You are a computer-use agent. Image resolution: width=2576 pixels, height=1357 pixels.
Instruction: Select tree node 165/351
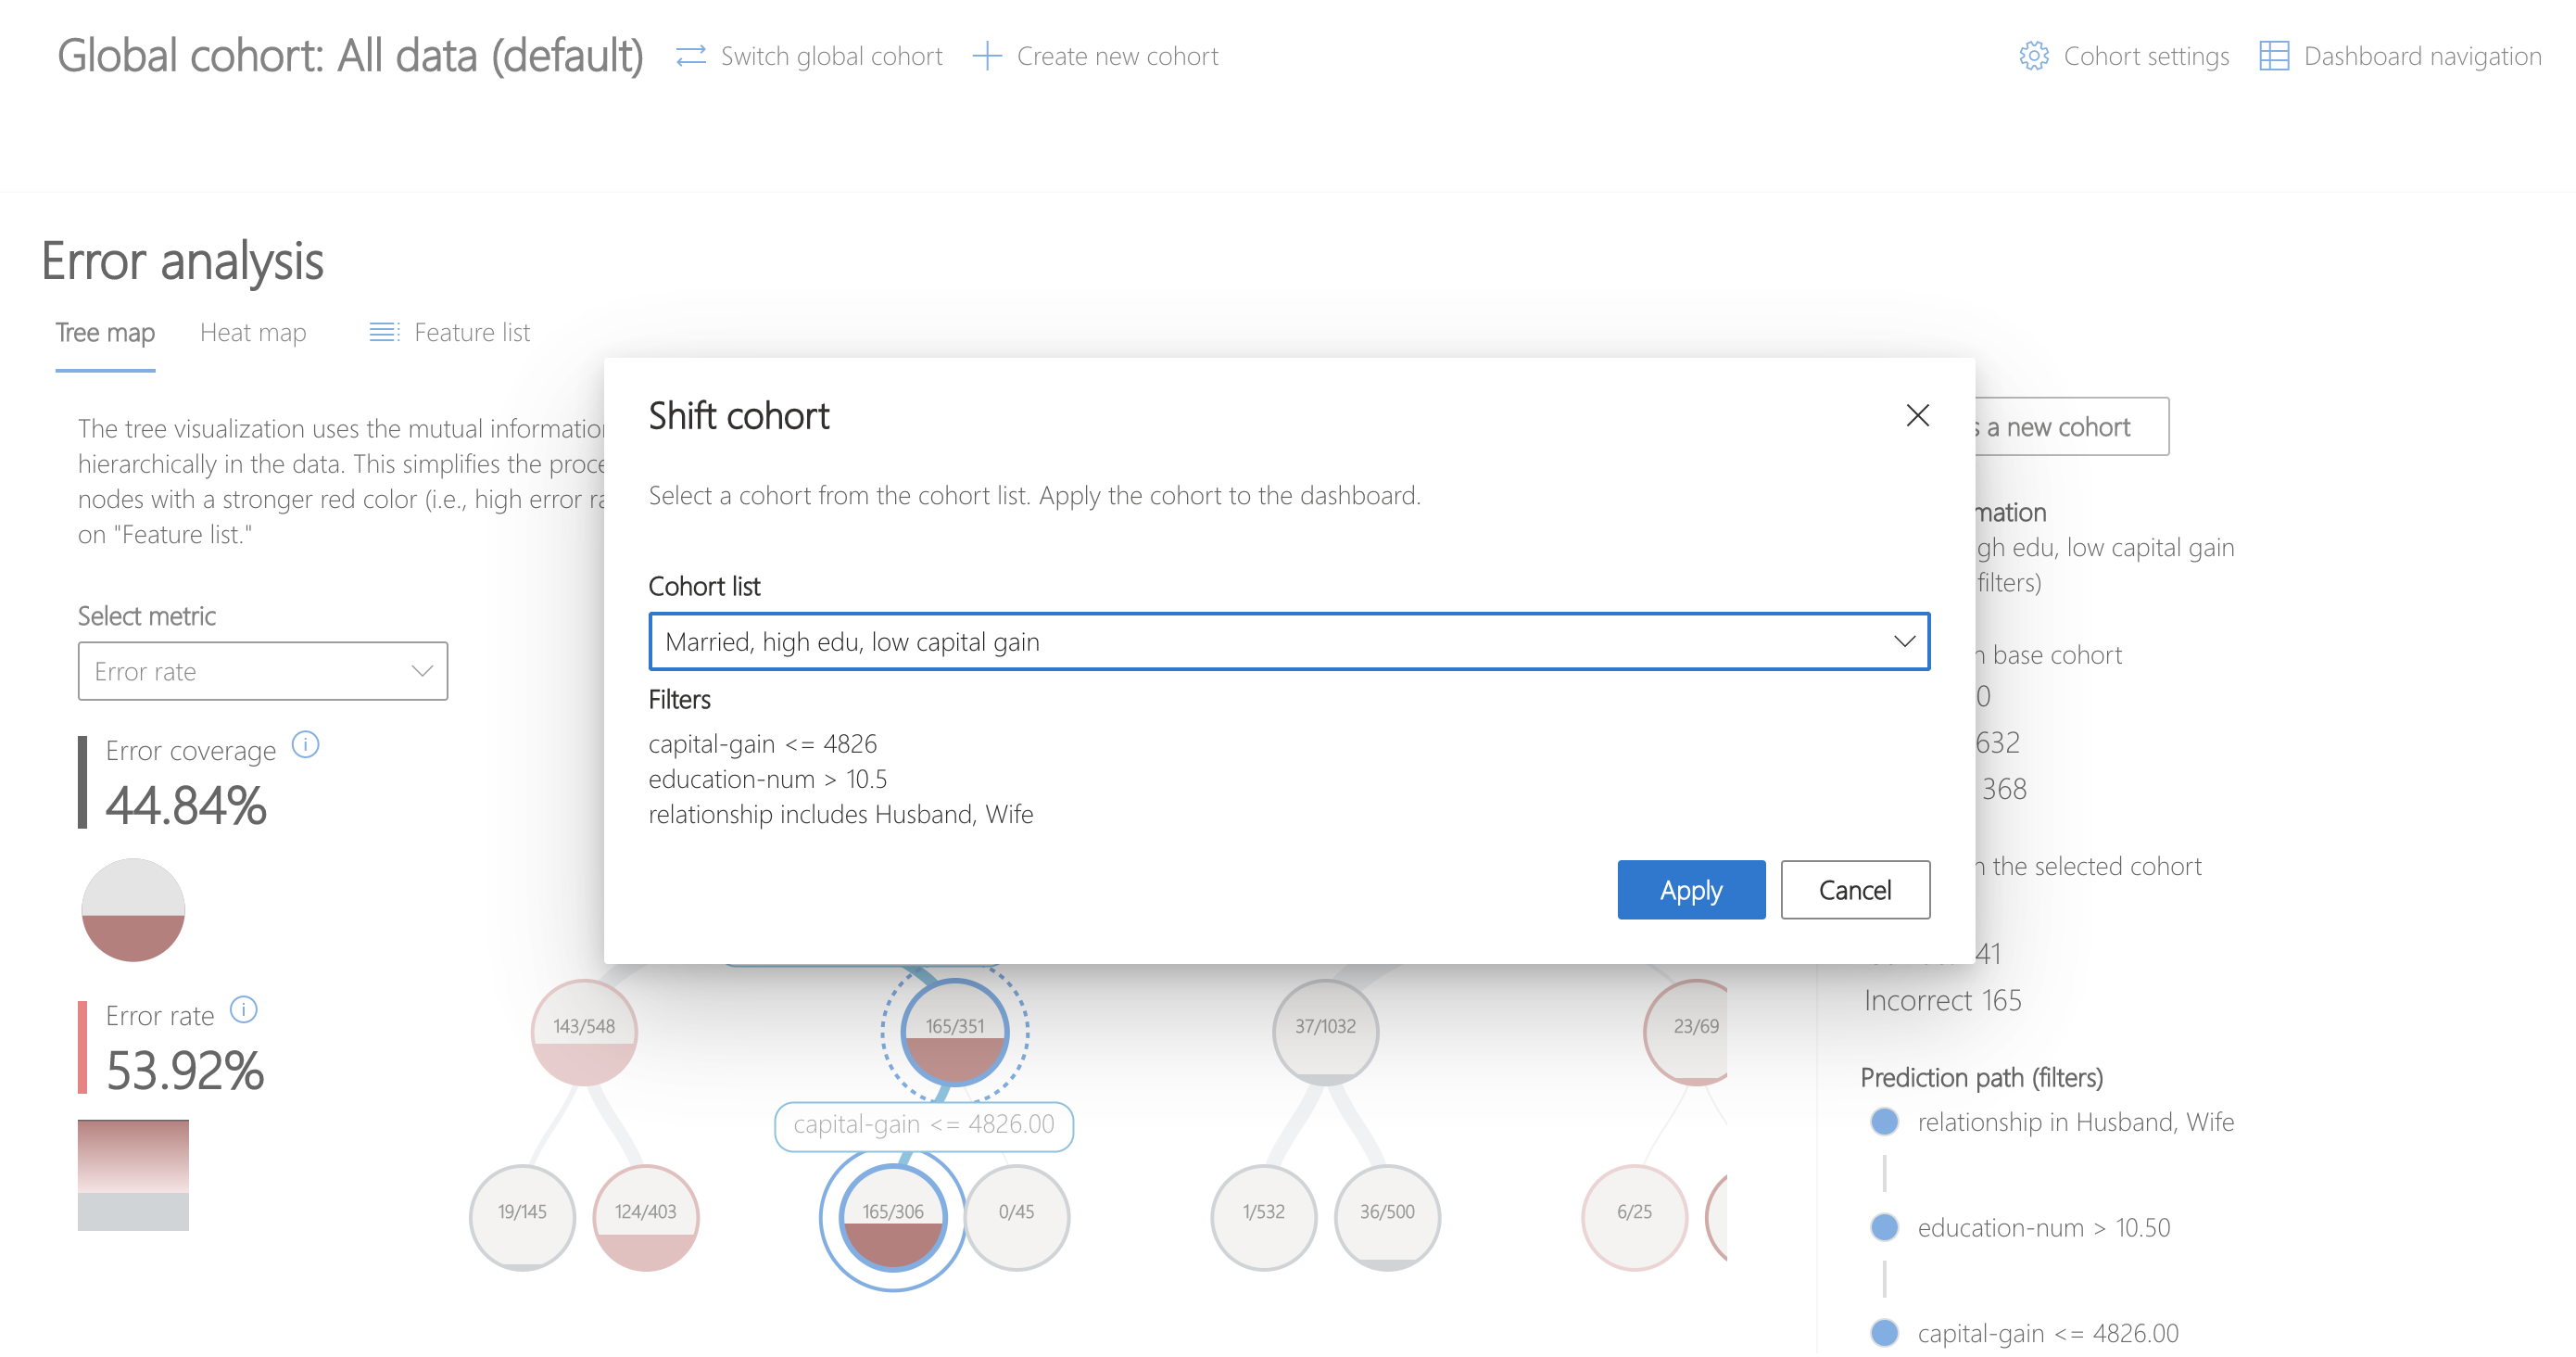click(955, 1031)
